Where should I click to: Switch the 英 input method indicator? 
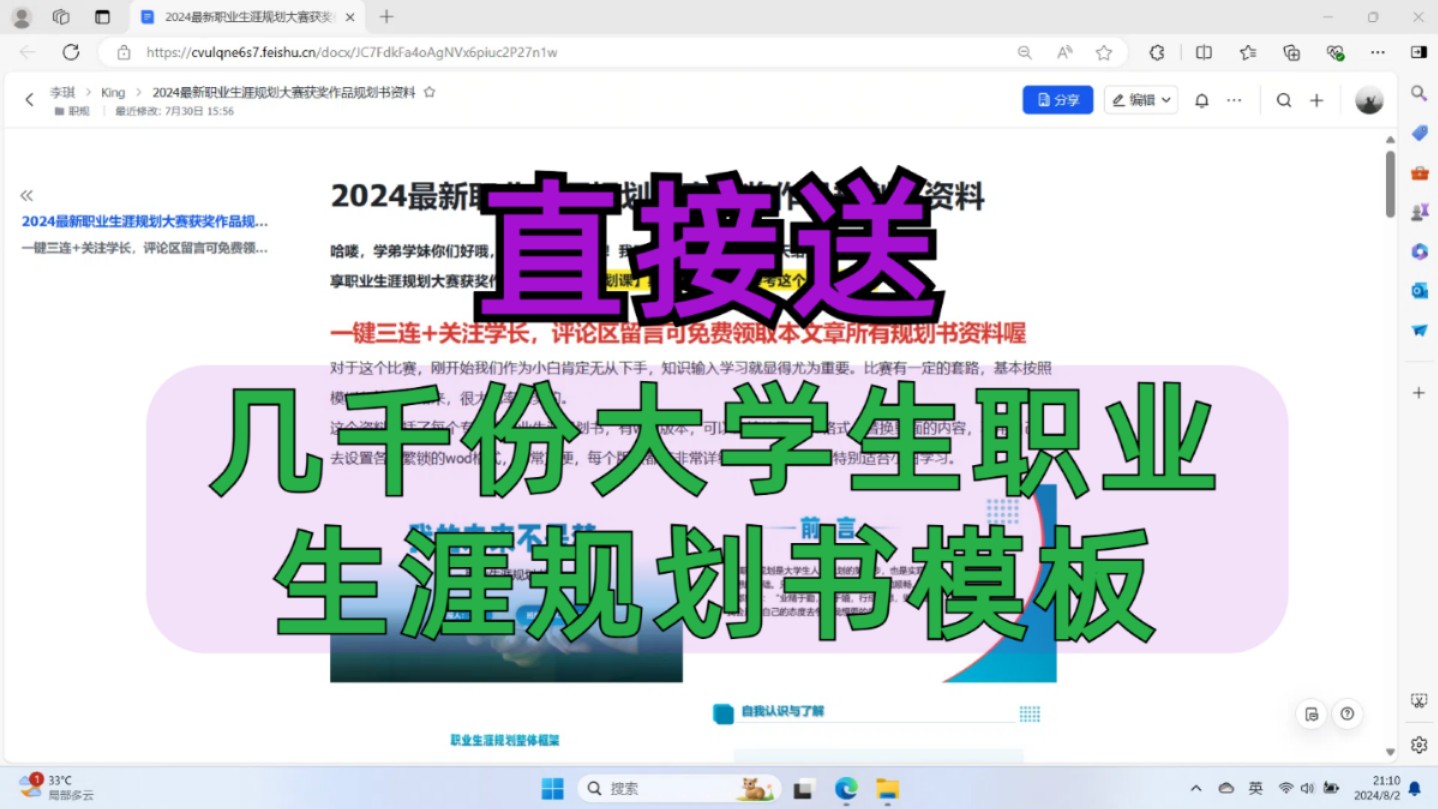(1255, 789)
